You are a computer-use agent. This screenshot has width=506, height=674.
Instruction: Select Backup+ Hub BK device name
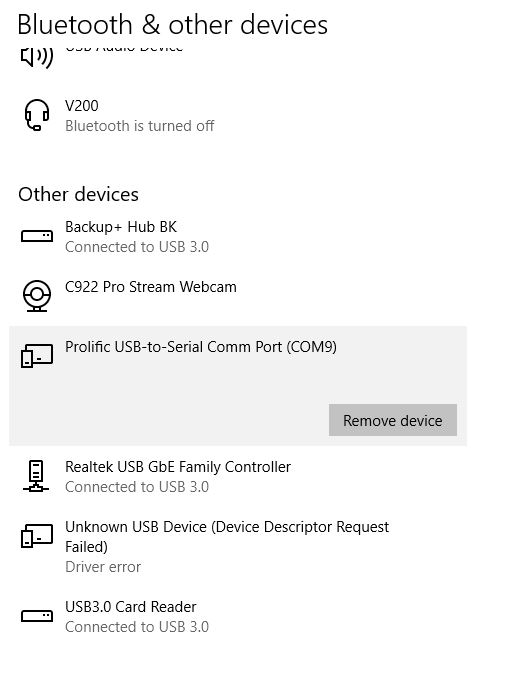[121, 227]
